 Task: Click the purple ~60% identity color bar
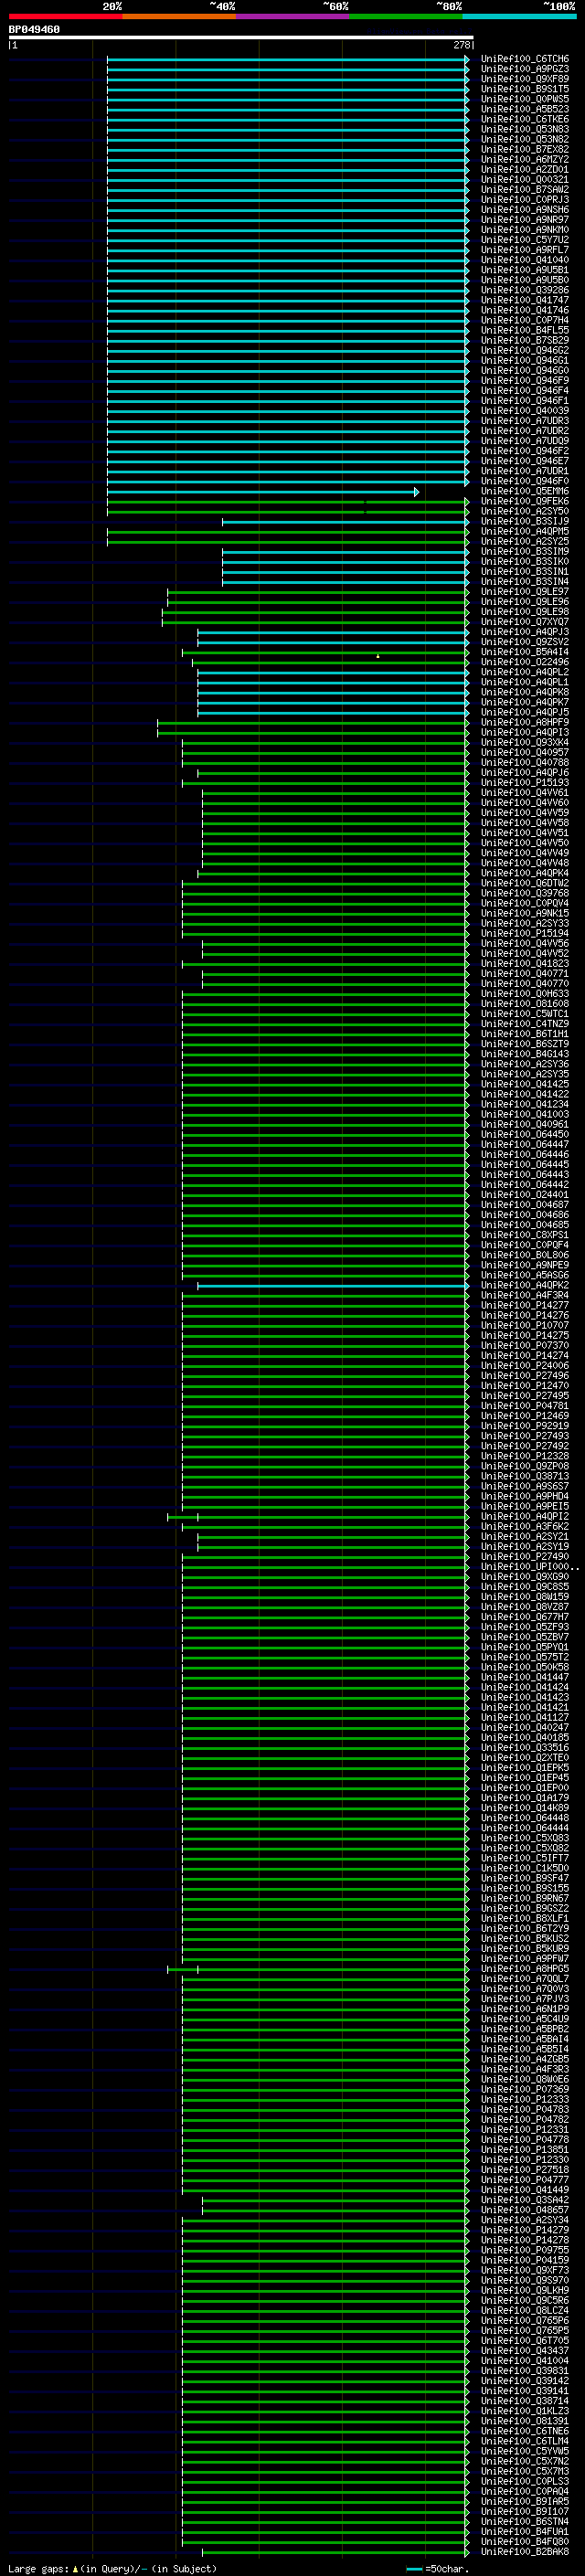(x=293, y=16)
